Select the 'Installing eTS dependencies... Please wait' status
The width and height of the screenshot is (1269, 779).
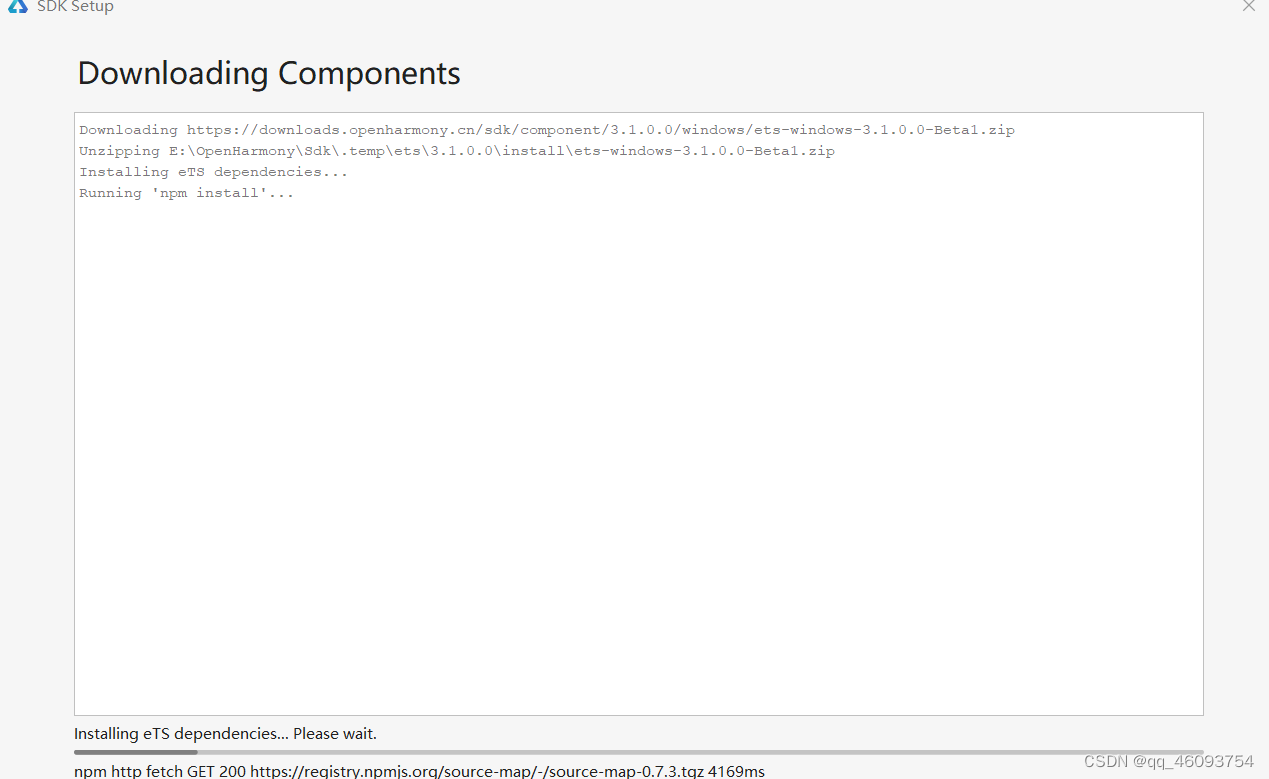tap(225, 733)
